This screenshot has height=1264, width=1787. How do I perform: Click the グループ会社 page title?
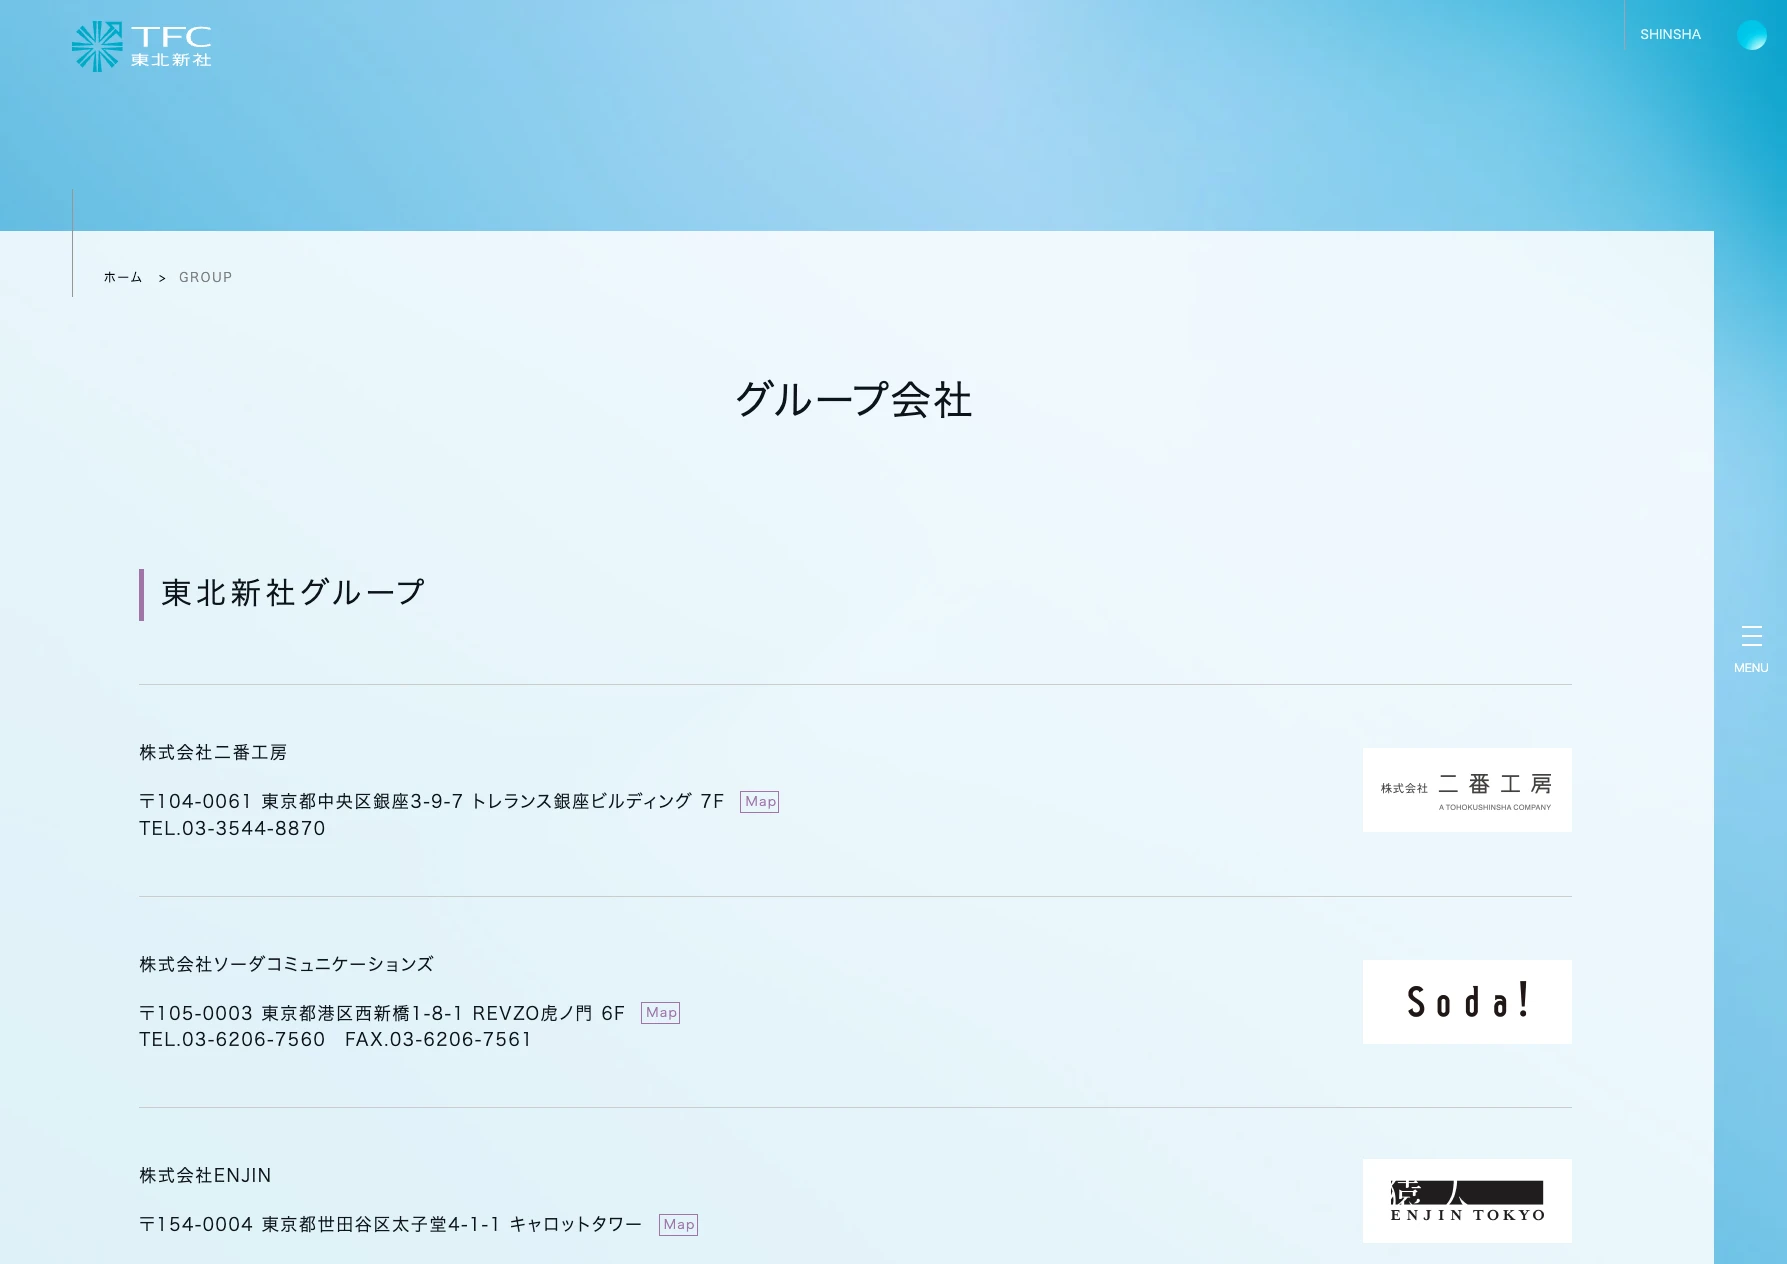pyautogui.click(x=854, y=400)
